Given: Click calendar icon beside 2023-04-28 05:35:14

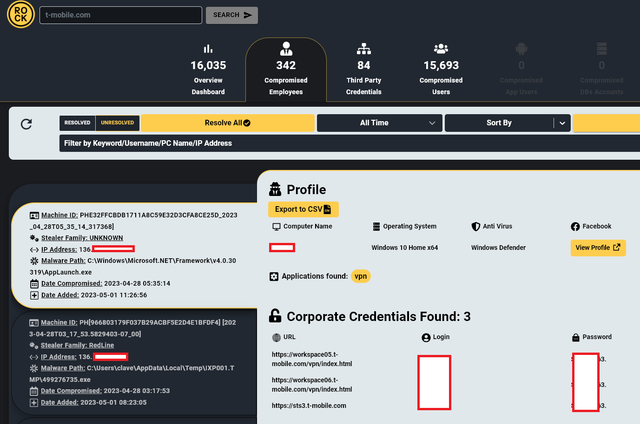Looking at the screenshot, I should pos(34,284).
